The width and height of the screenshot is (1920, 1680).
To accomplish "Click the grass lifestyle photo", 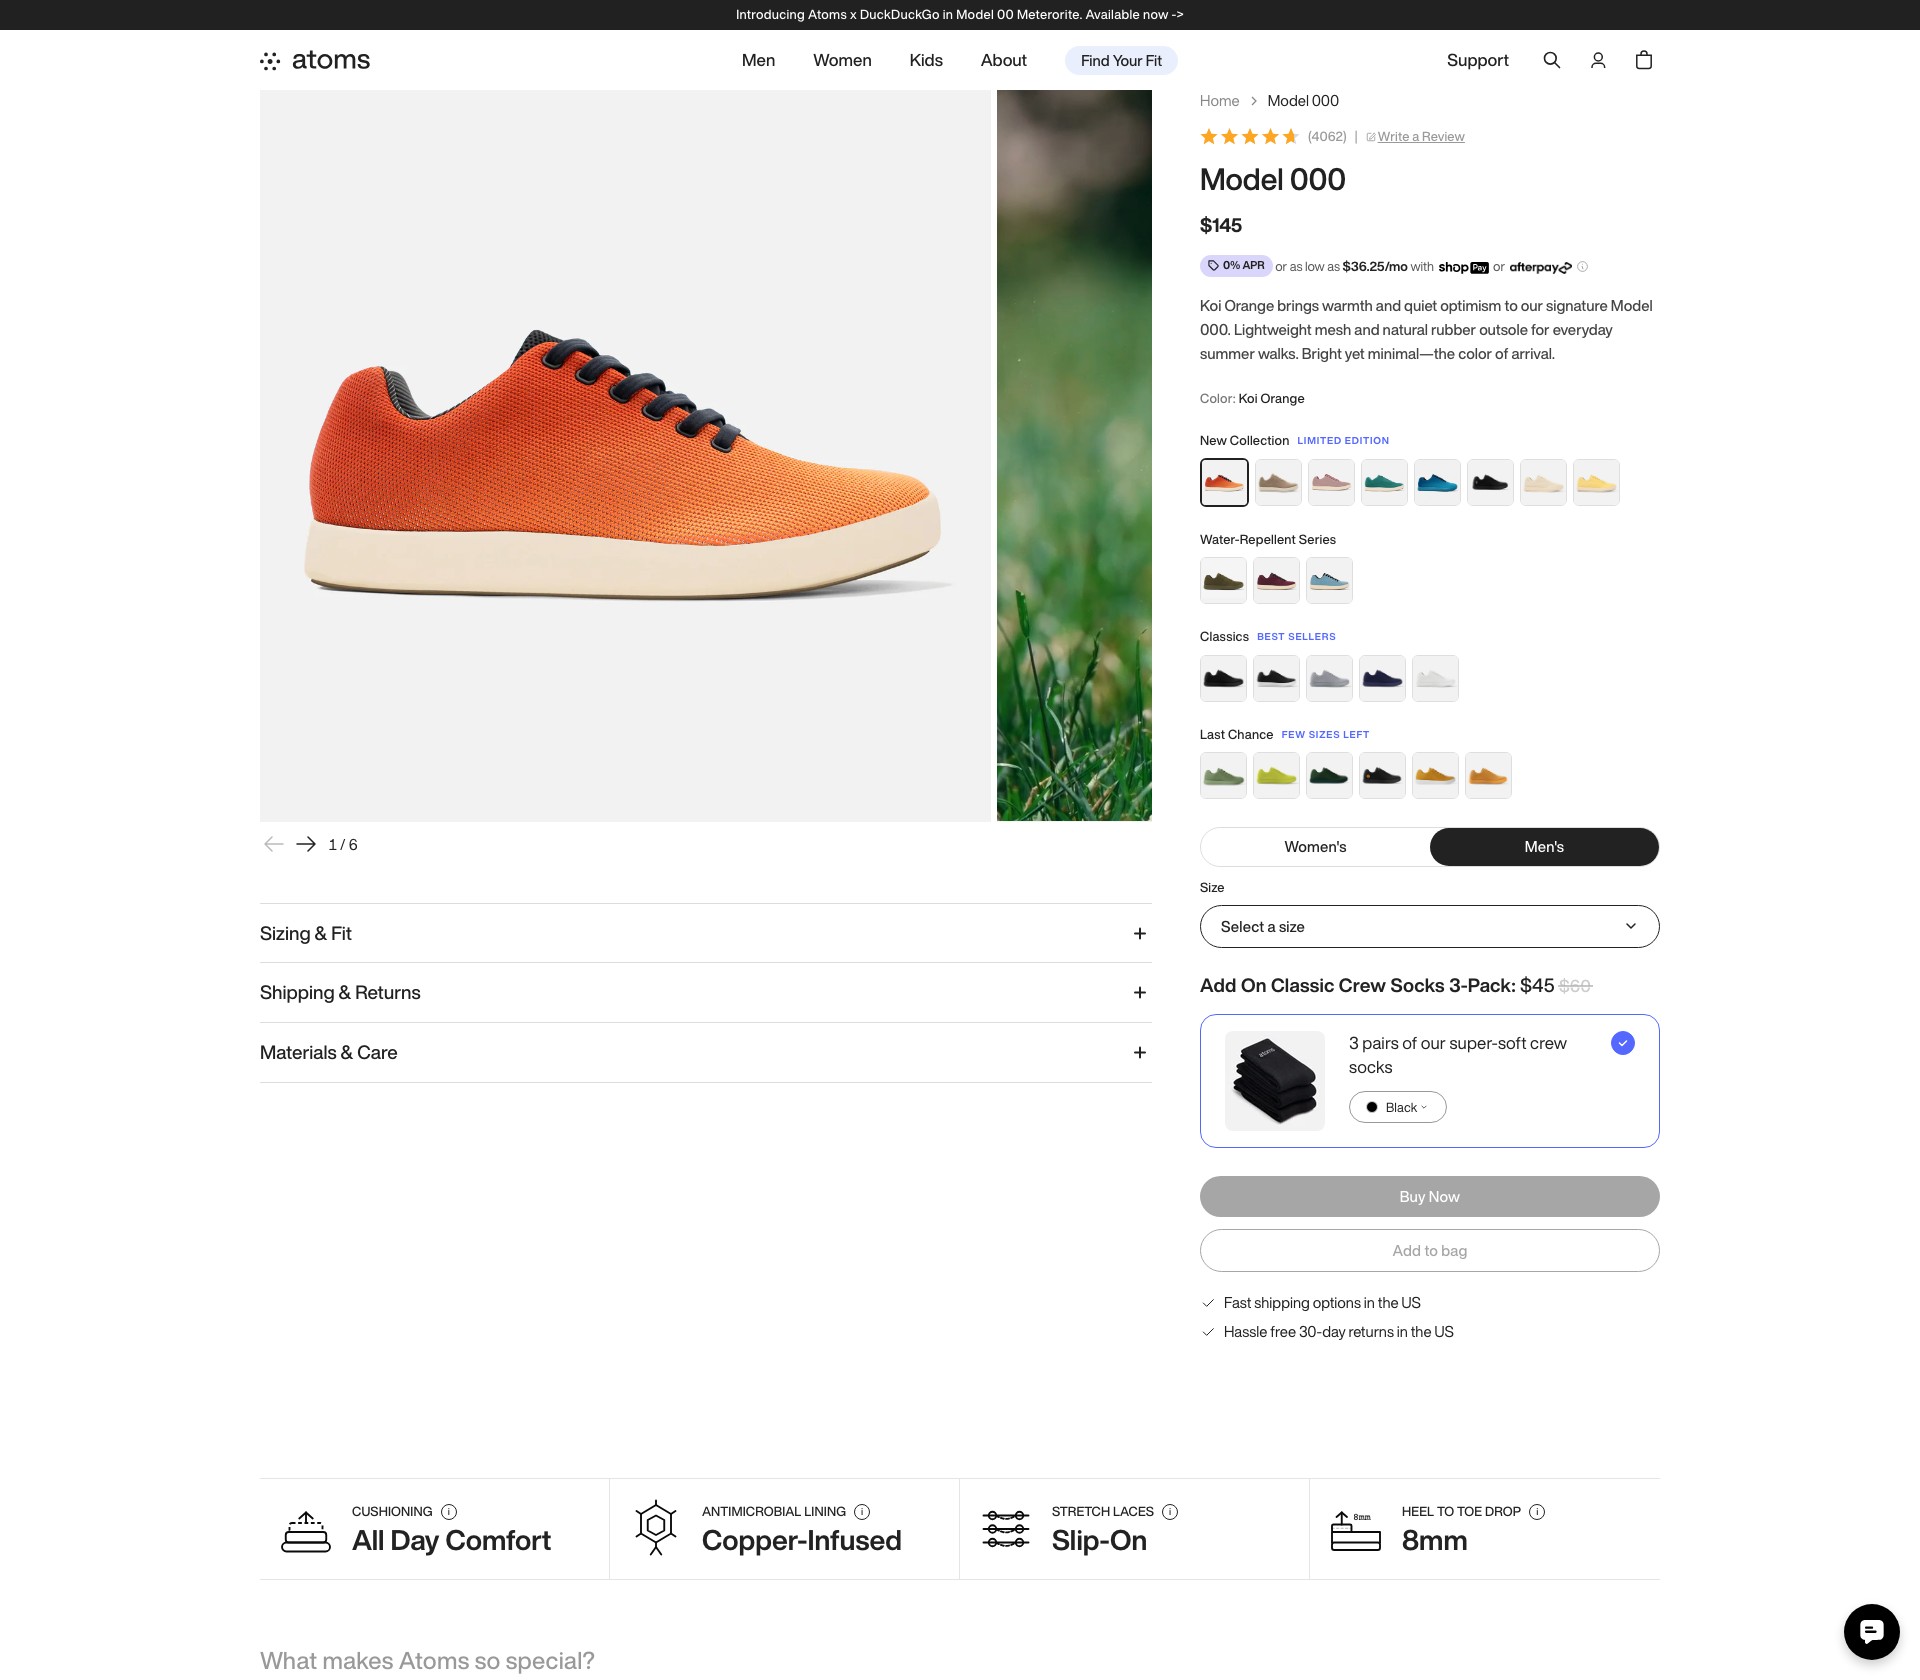I will pos(1074,456).
